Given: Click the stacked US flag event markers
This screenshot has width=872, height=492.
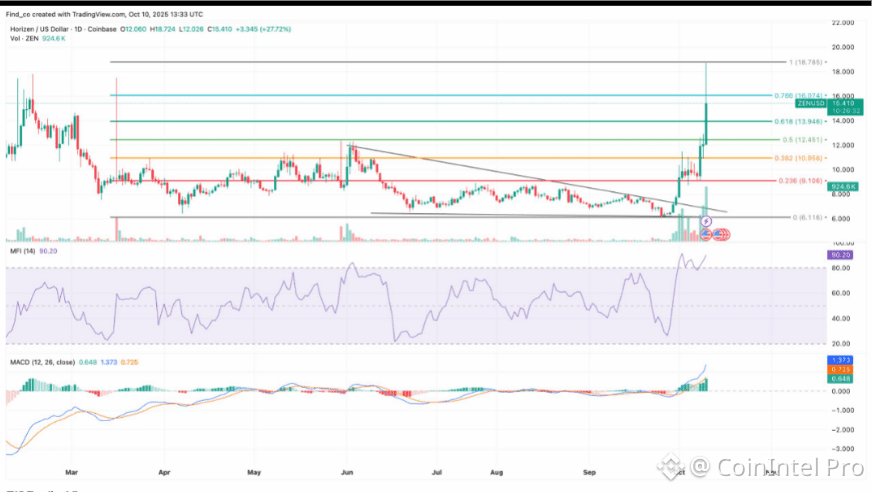Looking at the screenshot, I should (721, 235).
